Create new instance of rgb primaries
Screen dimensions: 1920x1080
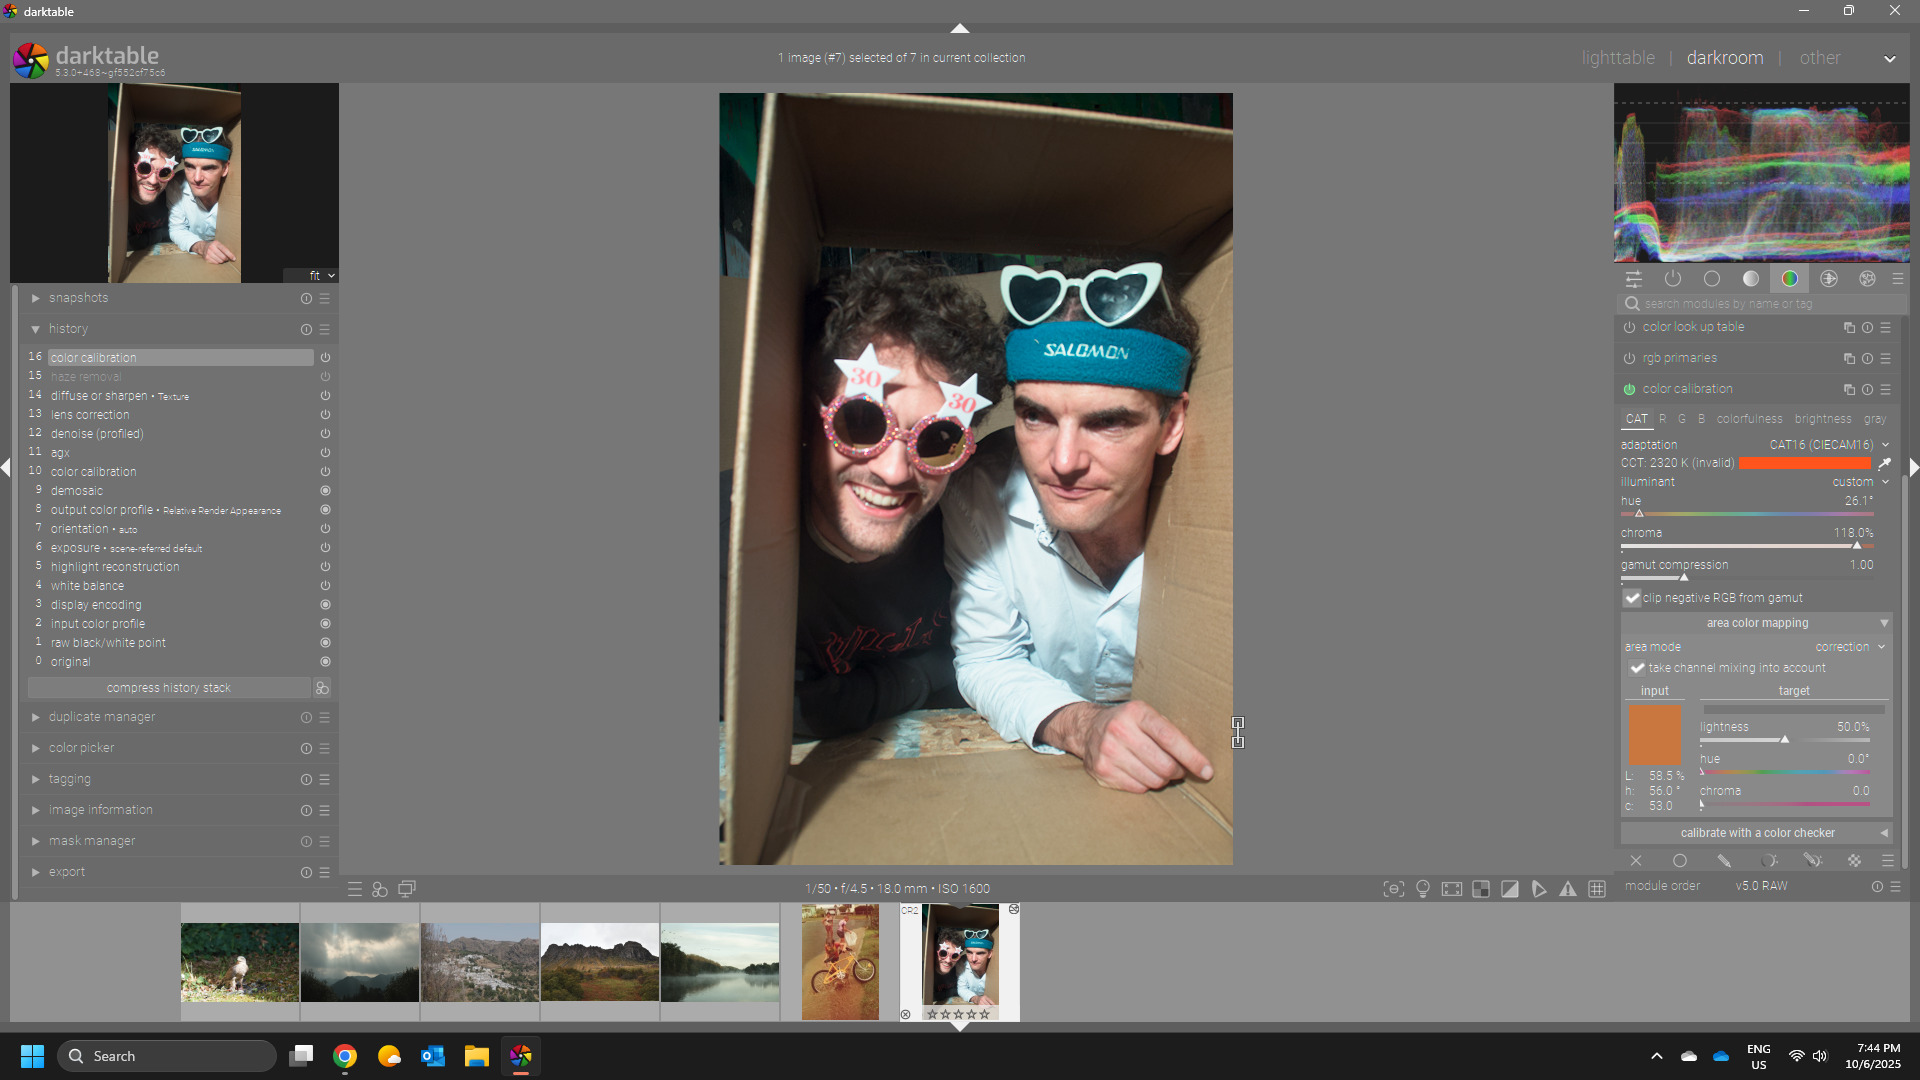(1849, 359)
